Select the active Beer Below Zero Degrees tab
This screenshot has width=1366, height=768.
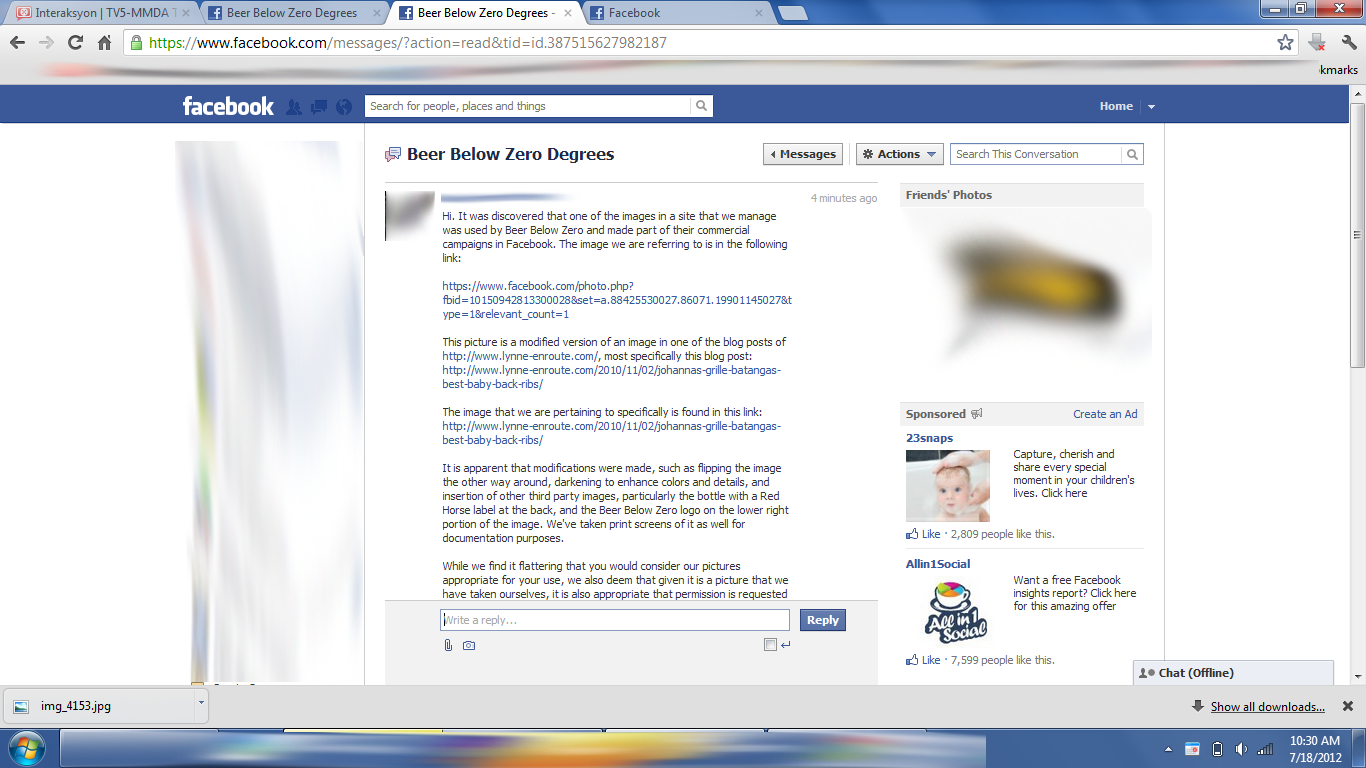484,13
